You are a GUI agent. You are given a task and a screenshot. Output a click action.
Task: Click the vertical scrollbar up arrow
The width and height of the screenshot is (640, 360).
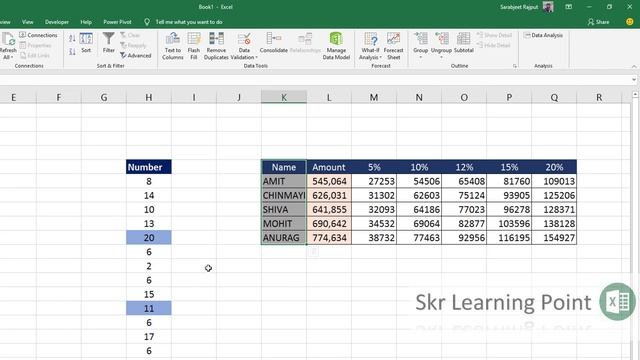[x=635, y=94]
